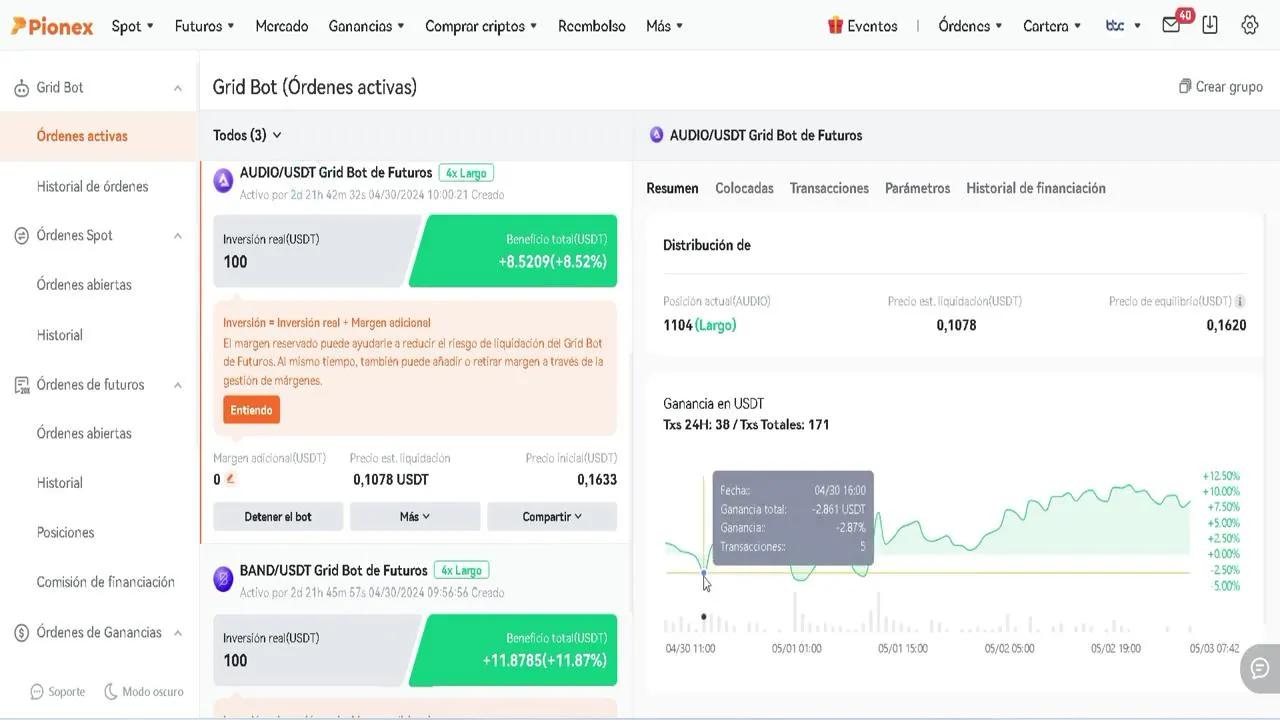Click info icon beside Precio de equilibrio
Image resolution: width=1280 pixels, height=720 pixels.
coord(1240,301)
